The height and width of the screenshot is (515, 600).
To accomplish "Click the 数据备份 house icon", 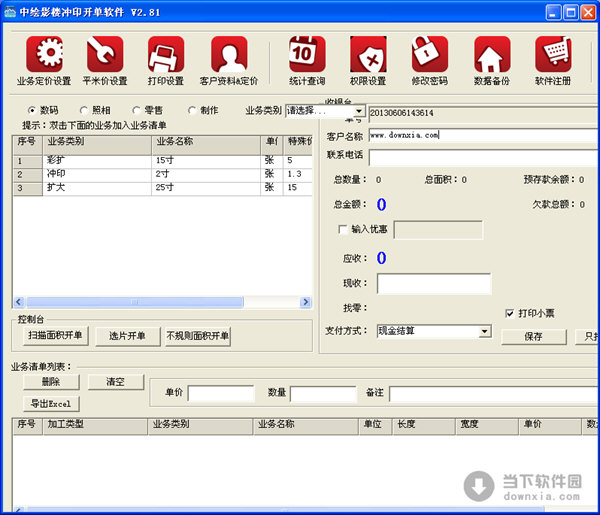I will [x=490, y=54].
